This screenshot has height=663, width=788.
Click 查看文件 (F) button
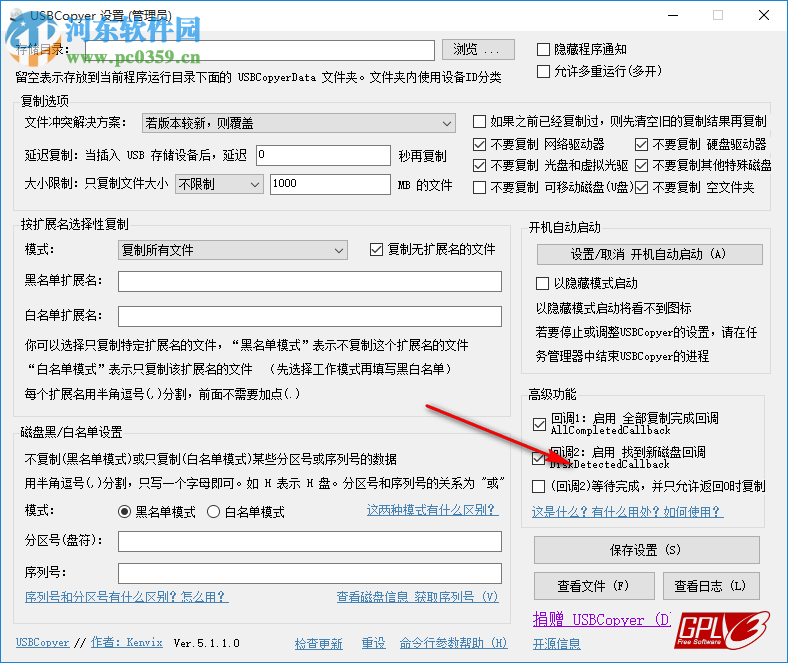coord(594,586)
